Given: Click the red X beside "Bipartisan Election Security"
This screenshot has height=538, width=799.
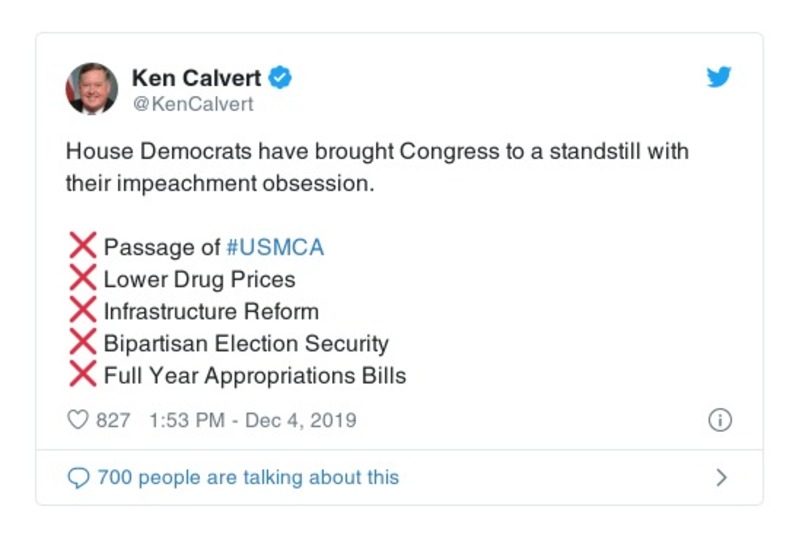Looking at the screenshot, I should pos(83,343).
